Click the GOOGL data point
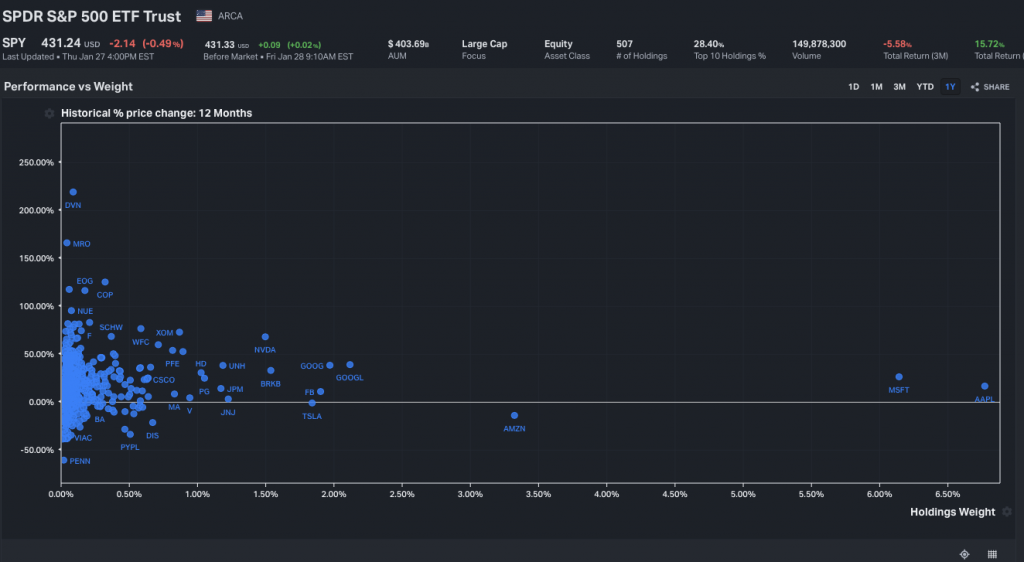Image resolution: width=1024 pixels, height=562 pixels. coord(350,365)
